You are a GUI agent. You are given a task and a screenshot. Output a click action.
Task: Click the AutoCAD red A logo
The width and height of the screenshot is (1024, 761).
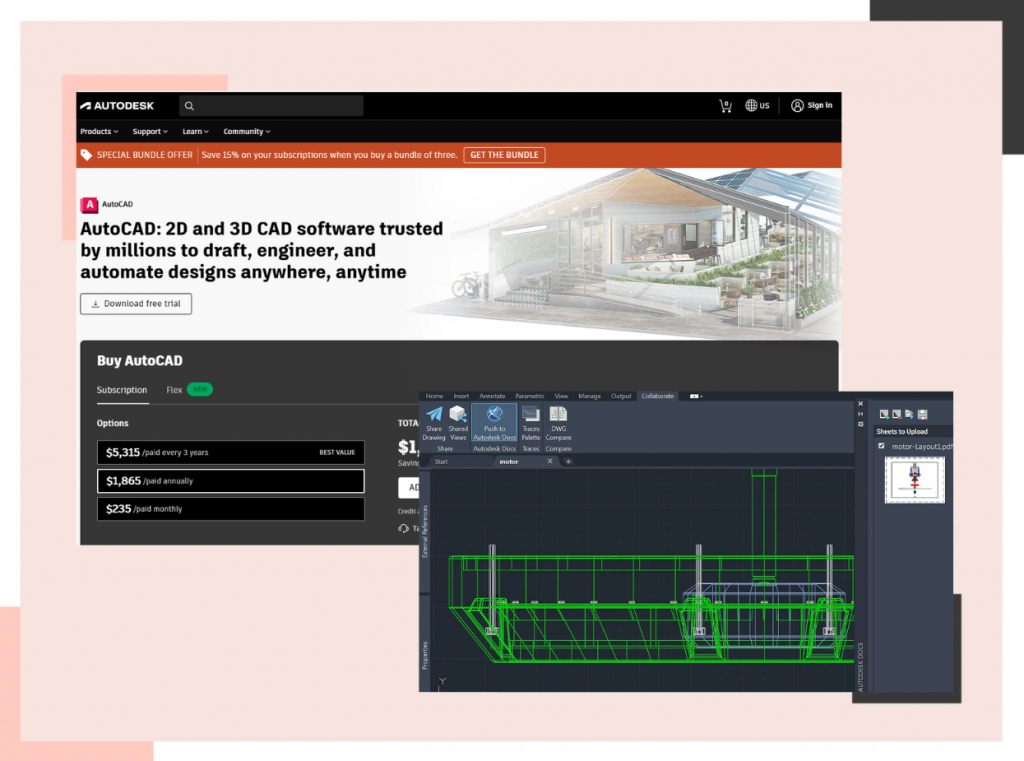coord(89,205)
